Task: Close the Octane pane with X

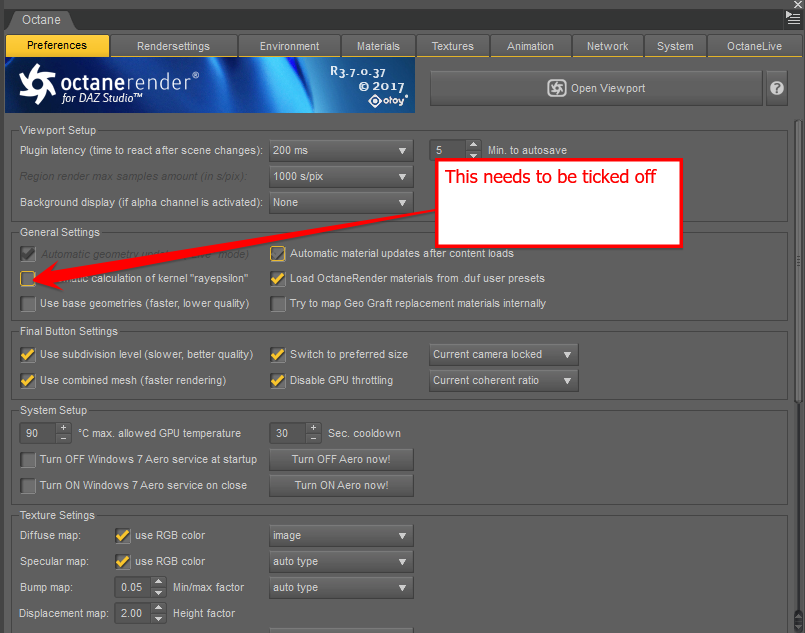Action: coord(797,4)
